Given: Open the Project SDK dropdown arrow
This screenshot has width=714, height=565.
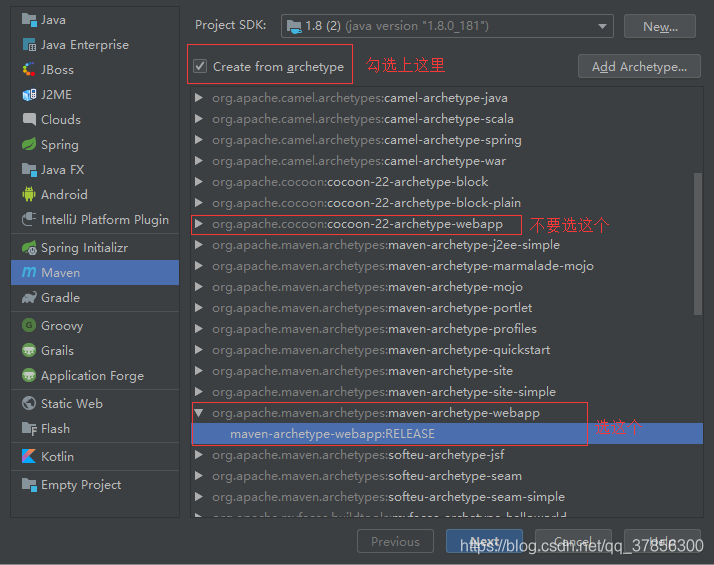Looking at the screenshot, I should pos(602,26).
